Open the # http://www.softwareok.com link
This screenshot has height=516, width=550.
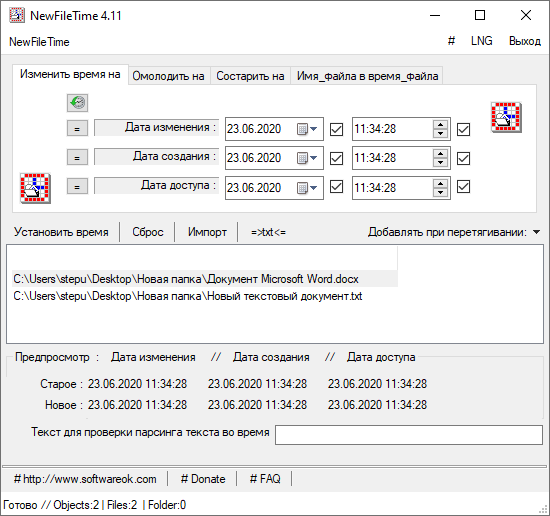point(85,479)
